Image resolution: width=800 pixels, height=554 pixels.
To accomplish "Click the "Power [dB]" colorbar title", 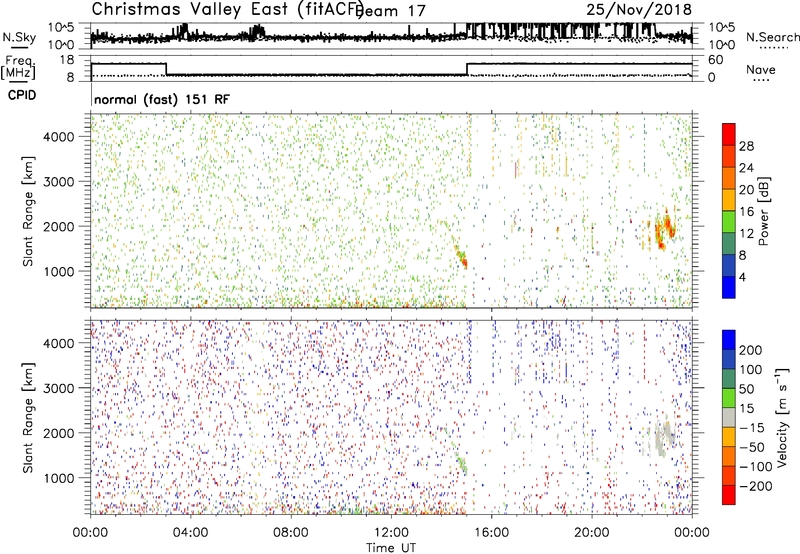I will [x=764, y=211].
